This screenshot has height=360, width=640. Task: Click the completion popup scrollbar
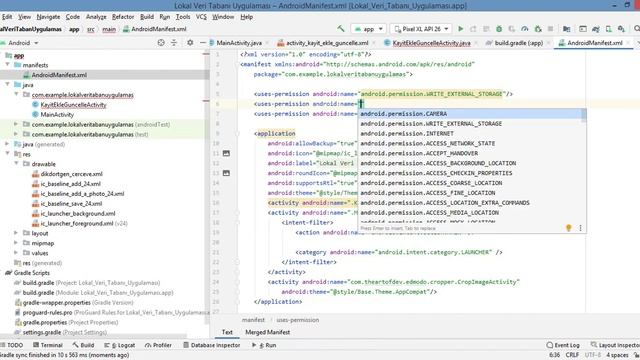click(584, 116)
